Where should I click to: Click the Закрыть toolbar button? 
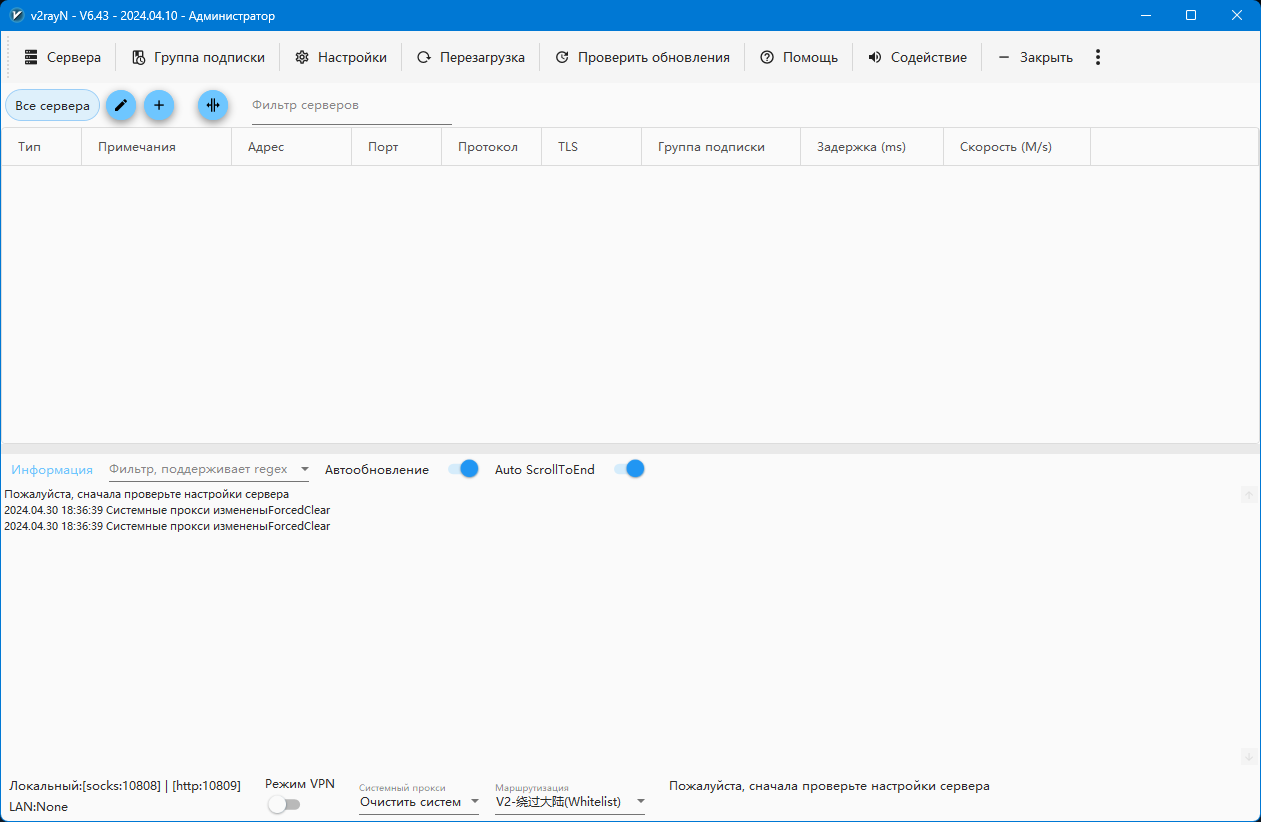tap(1034, 57)
